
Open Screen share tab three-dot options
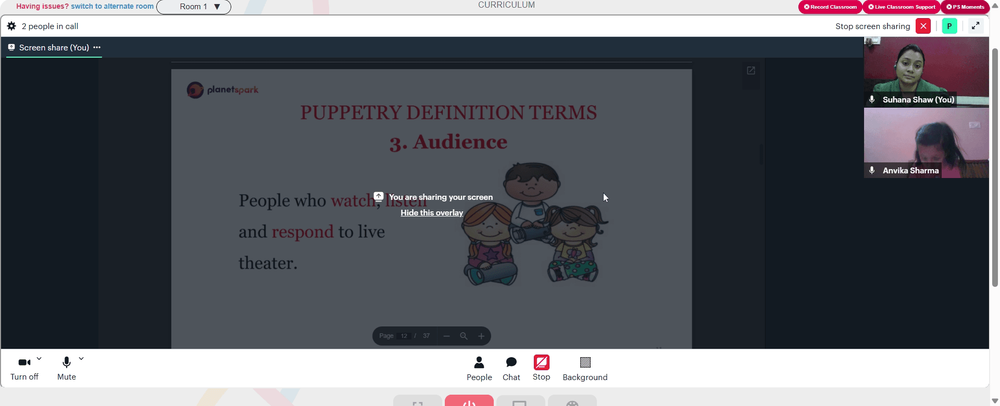click(x=97, y=47)
